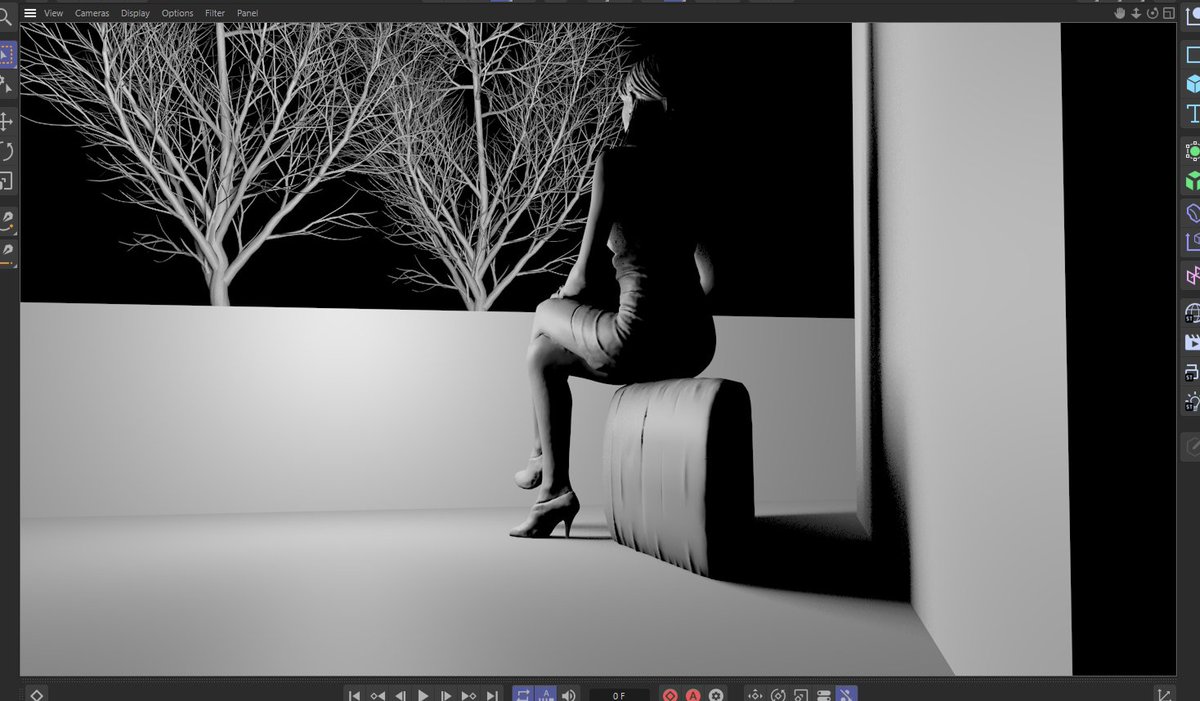
Task: Toggle timeline sound playback
Action: [x=569, y=695]
